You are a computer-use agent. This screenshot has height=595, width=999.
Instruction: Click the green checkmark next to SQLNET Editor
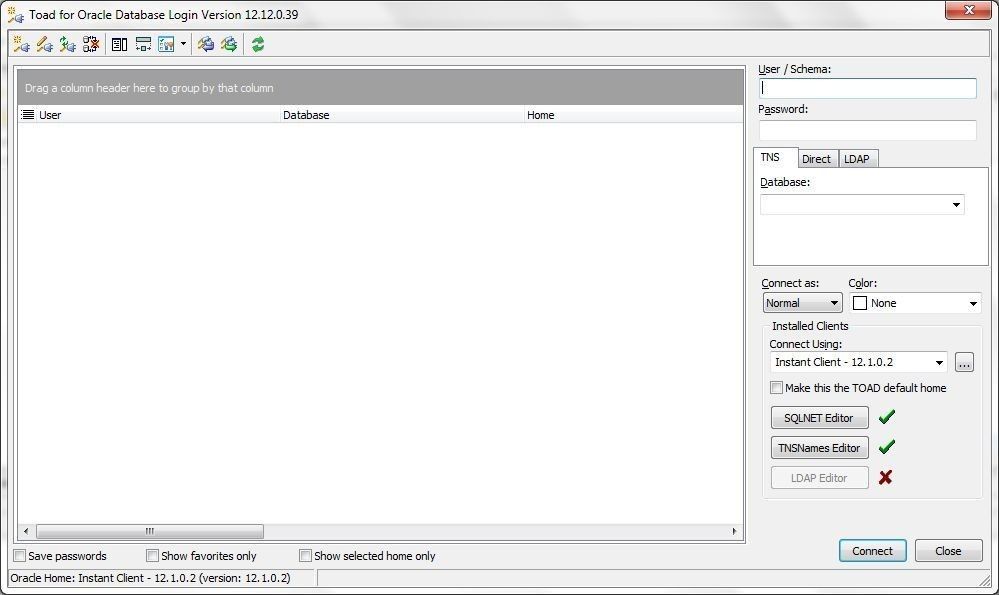pyautogui.click(x=886, y=417)
